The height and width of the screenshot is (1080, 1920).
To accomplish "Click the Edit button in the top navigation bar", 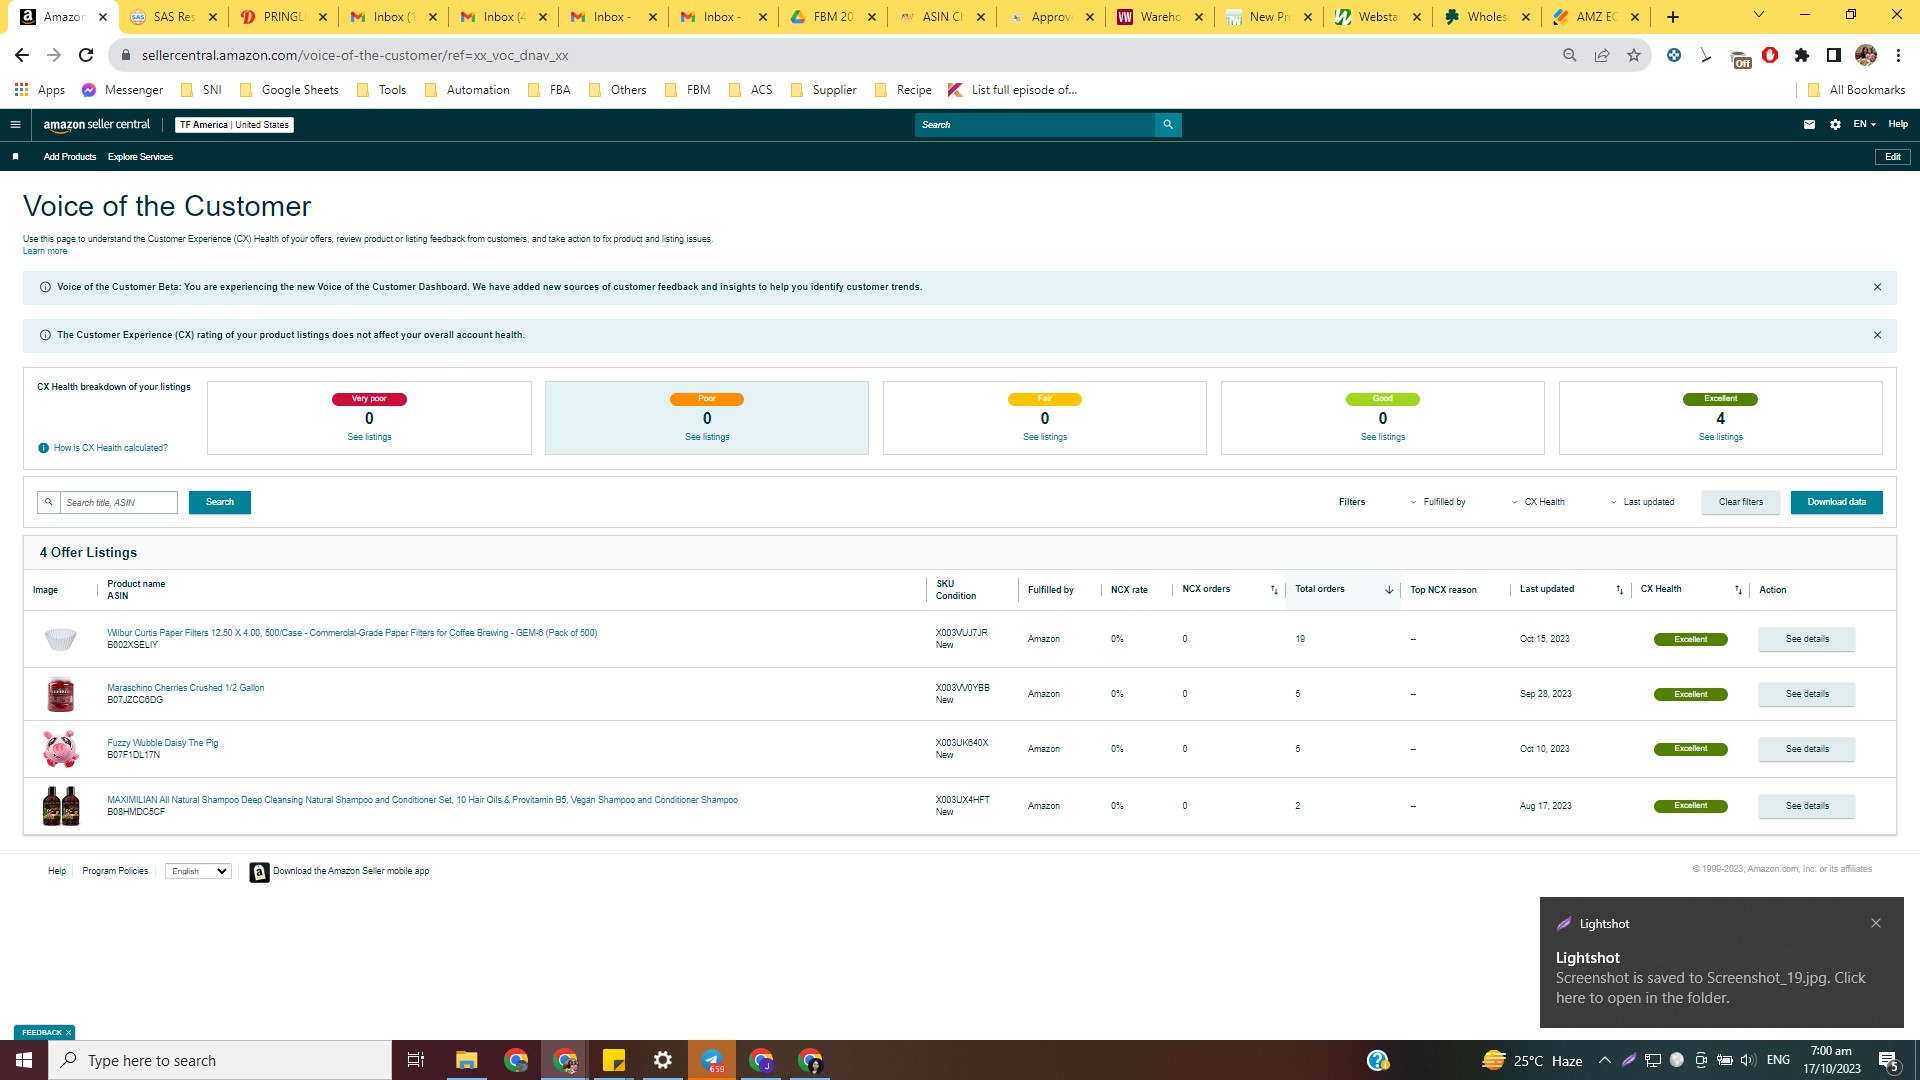I will click(x=1893, y=157).
